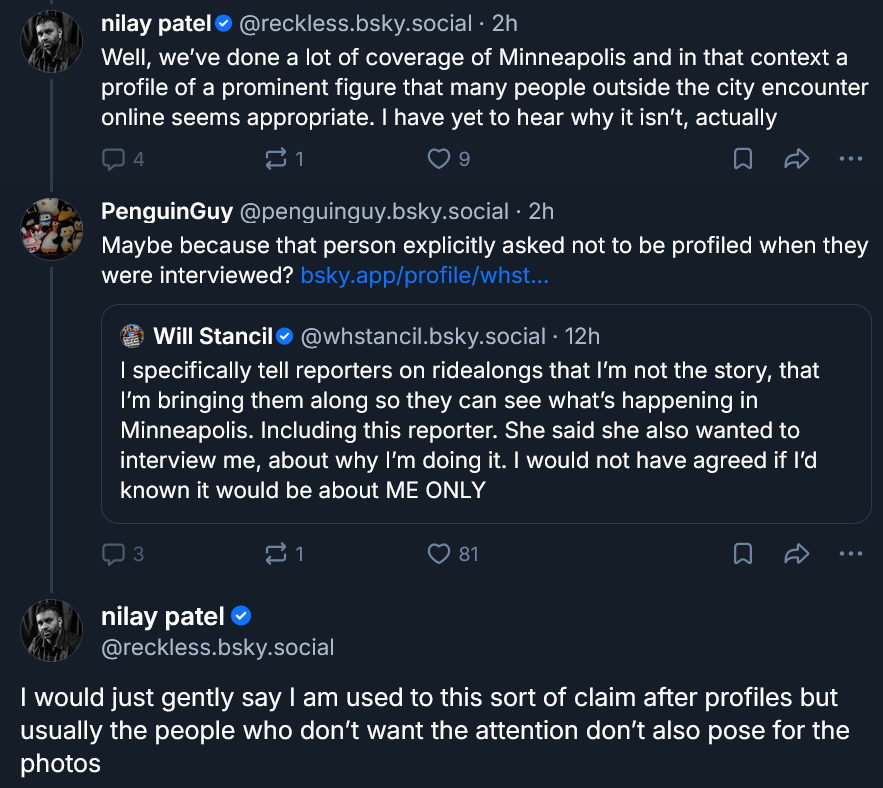Like nilay patel's post with 9 likes
The height and width of the screenshot is (788, 883).
coord(439,158)
